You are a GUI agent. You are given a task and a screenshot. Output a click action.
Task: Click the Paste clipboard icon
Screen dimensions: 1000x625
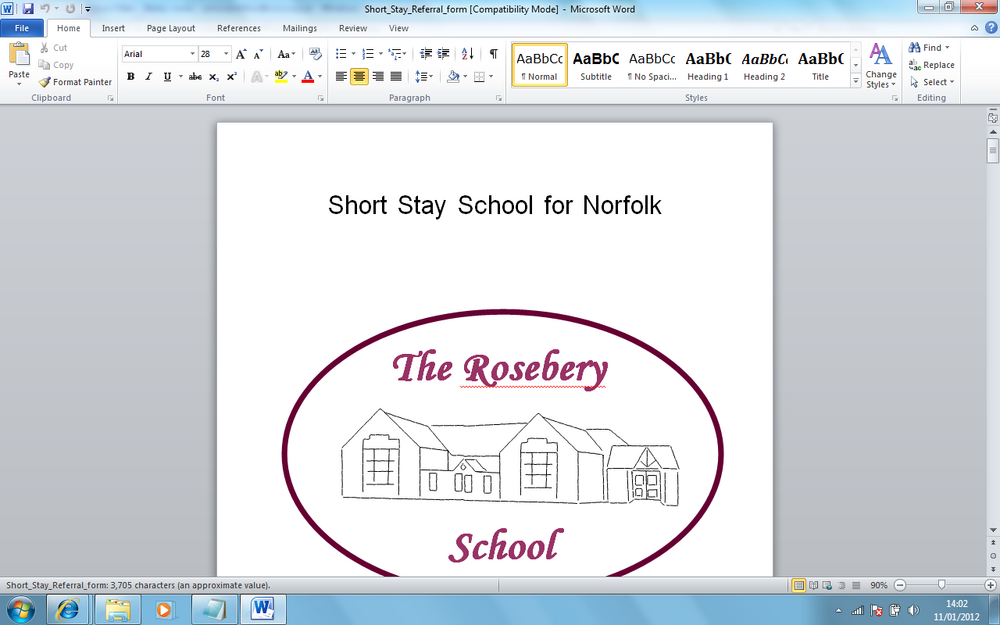click(18, 55)
